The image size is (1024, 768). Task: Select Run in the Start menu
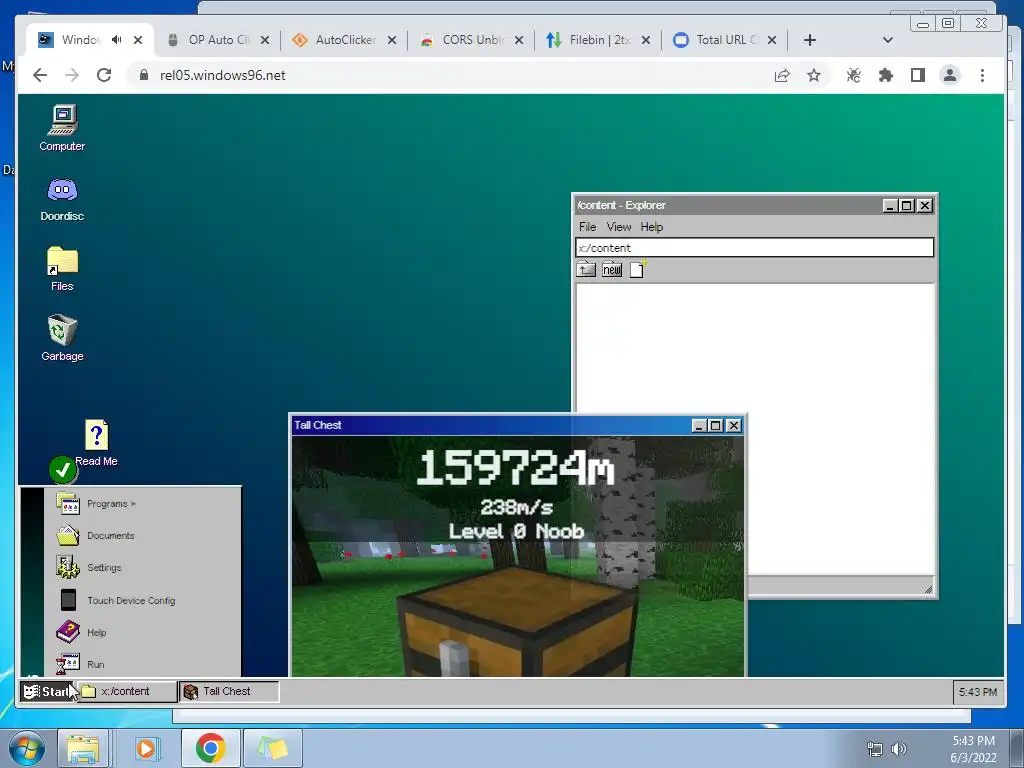click(143, 664)
